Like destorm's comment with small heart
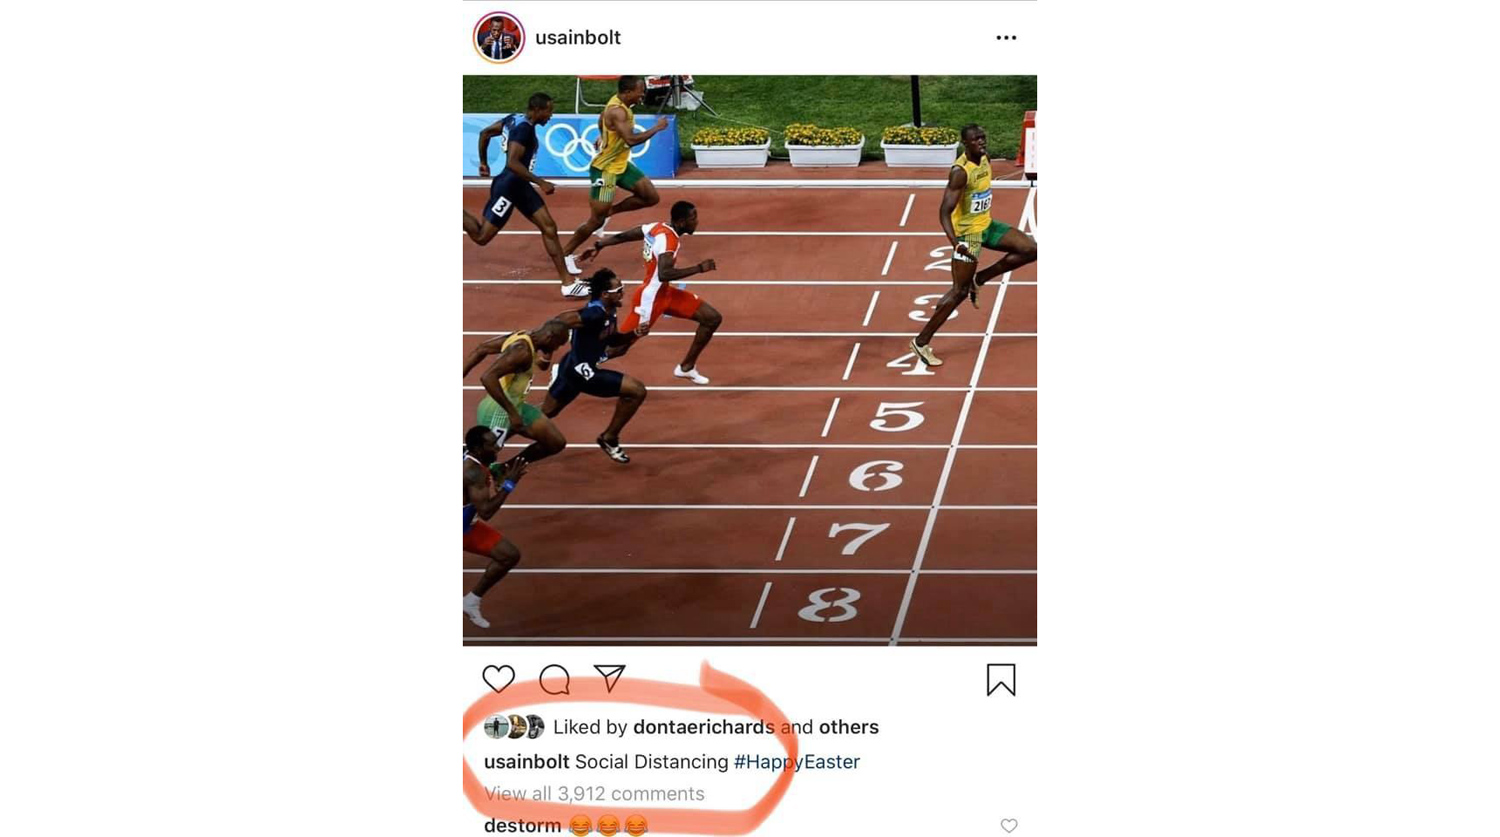Image resolution: width=1500 pixels, height=837 pixels. pos(1009,825)
